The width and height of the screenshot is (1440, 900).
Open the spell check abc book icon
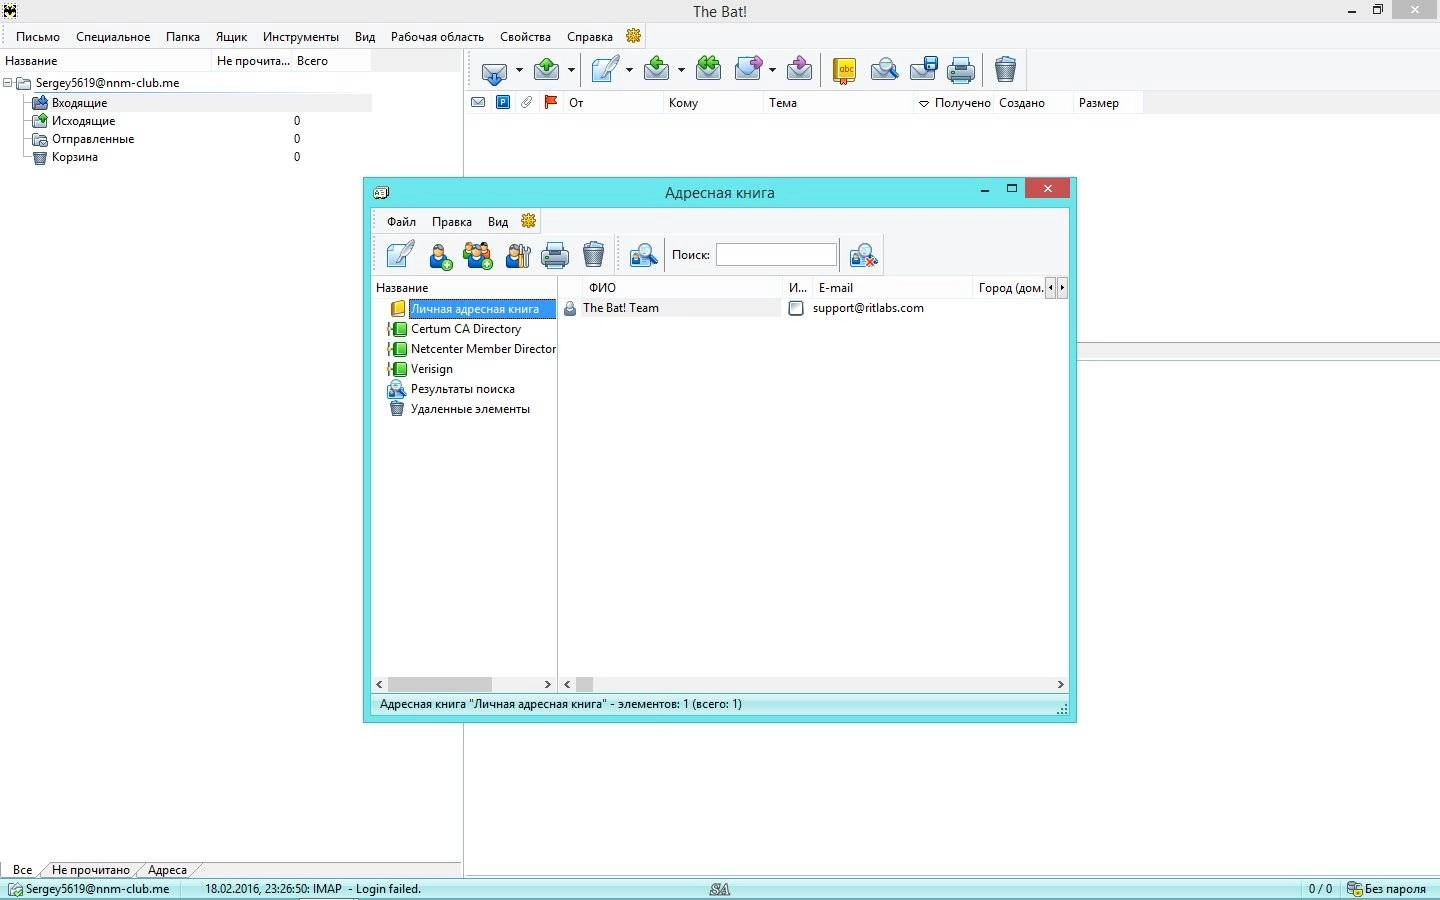[x=845, y=70]
